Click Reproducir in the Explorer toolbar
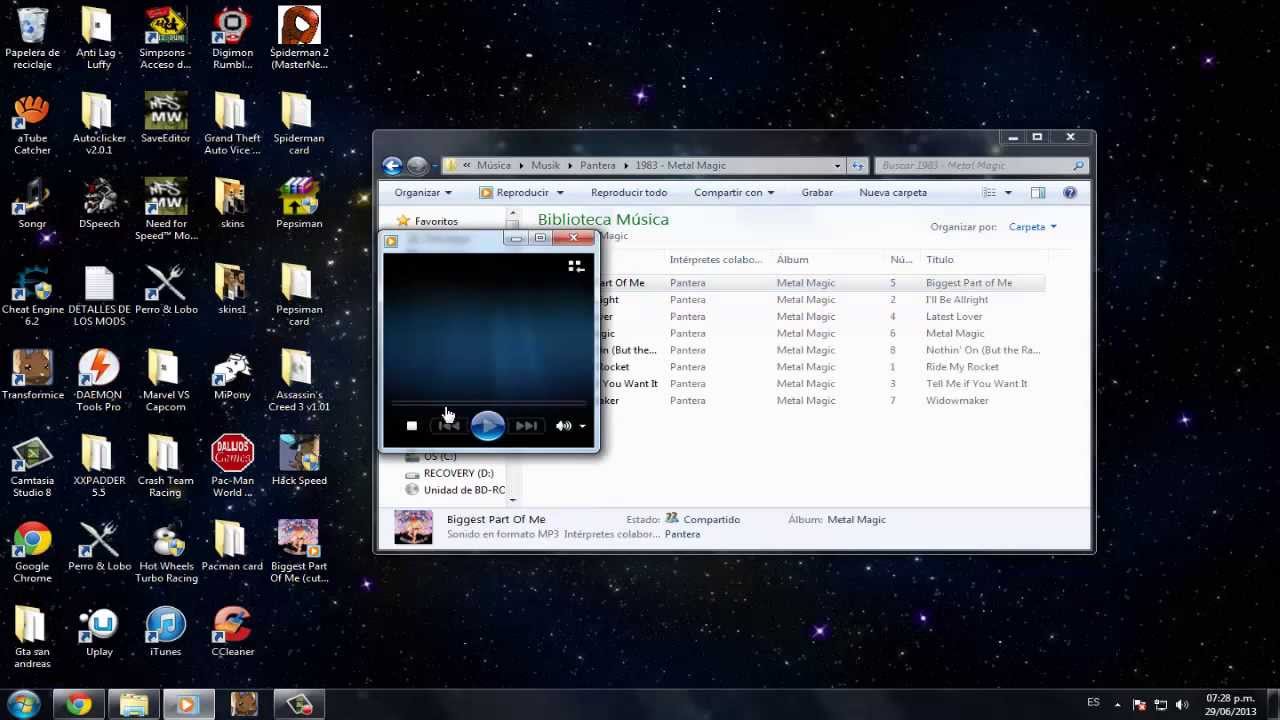Image resolution: width=1280 pixels, height=720 pixels. click(515, 193)
